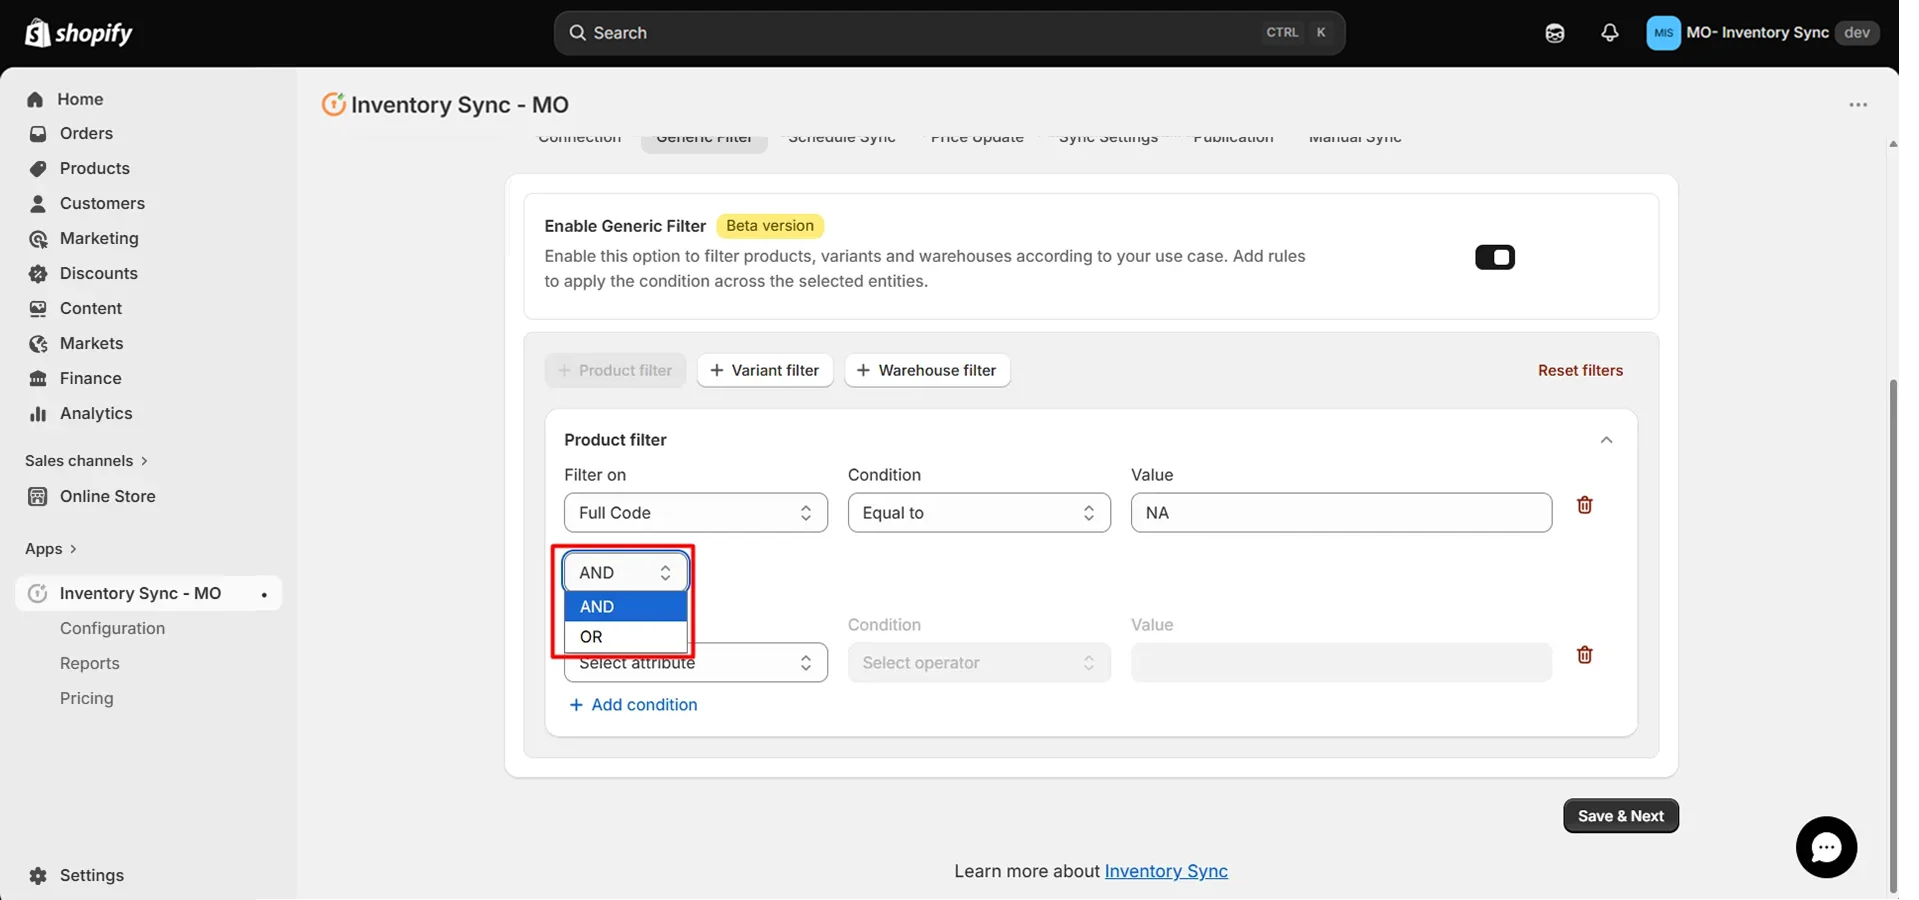Choose the highlighted AND option
1919x900 pixels.
625,606
